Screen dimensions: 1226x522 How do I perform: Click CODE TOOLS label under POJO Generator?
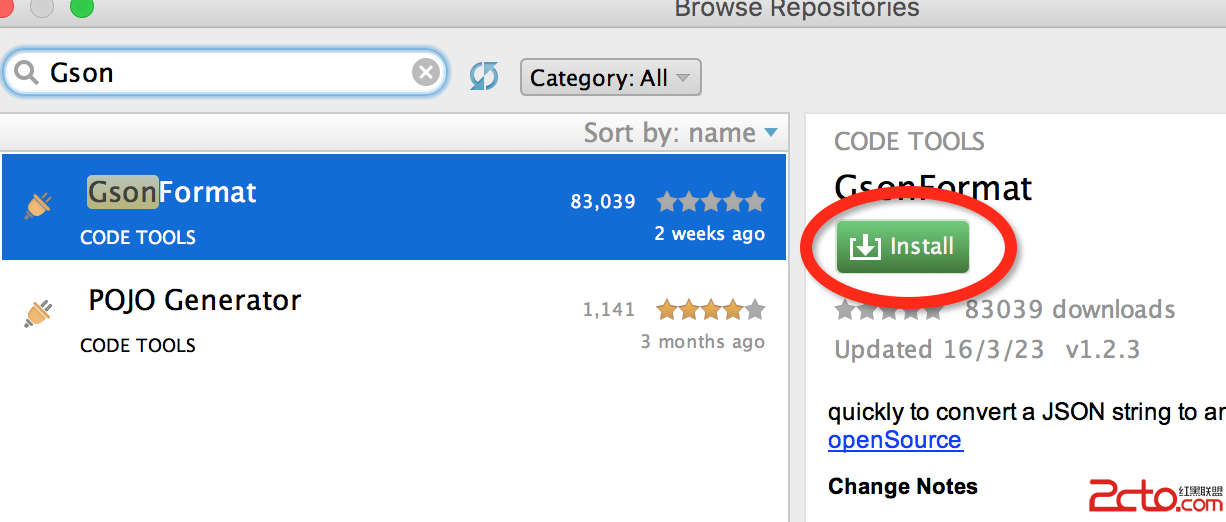coord(138,346)
